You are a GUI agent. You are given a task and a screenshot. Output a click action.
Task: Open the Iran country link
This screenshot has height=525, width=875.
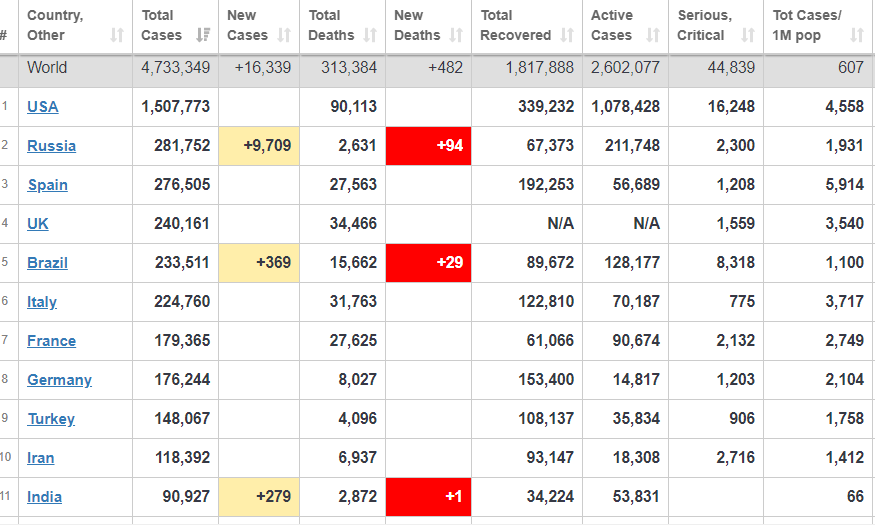[x=41, y=458]
